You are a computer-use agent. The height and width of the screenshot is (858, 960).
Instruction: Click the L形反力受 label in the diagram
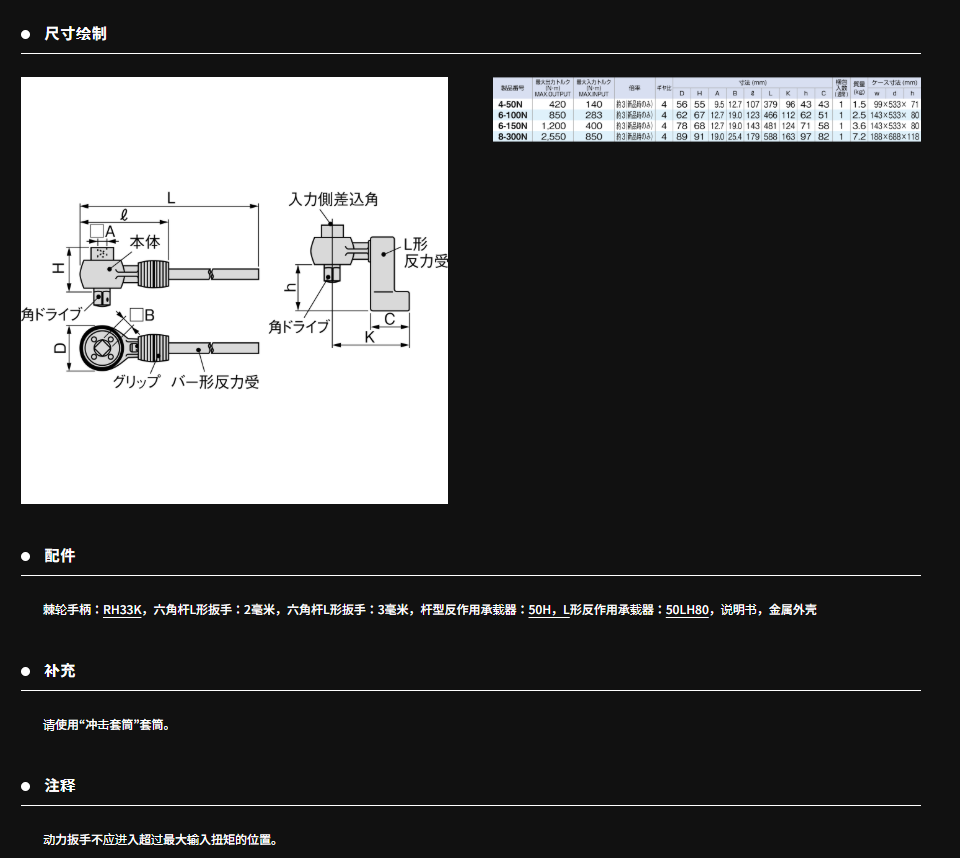(425, 253)
